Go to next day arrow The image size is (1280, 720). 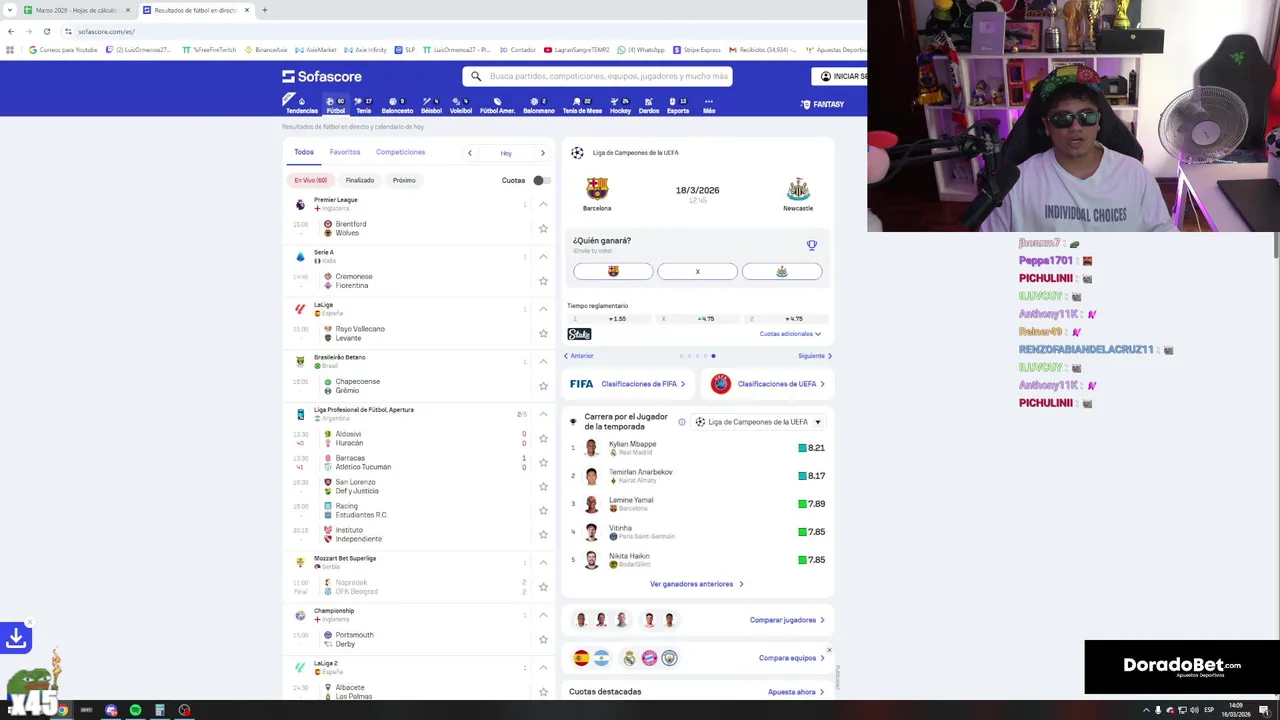(x=542, y=153)
